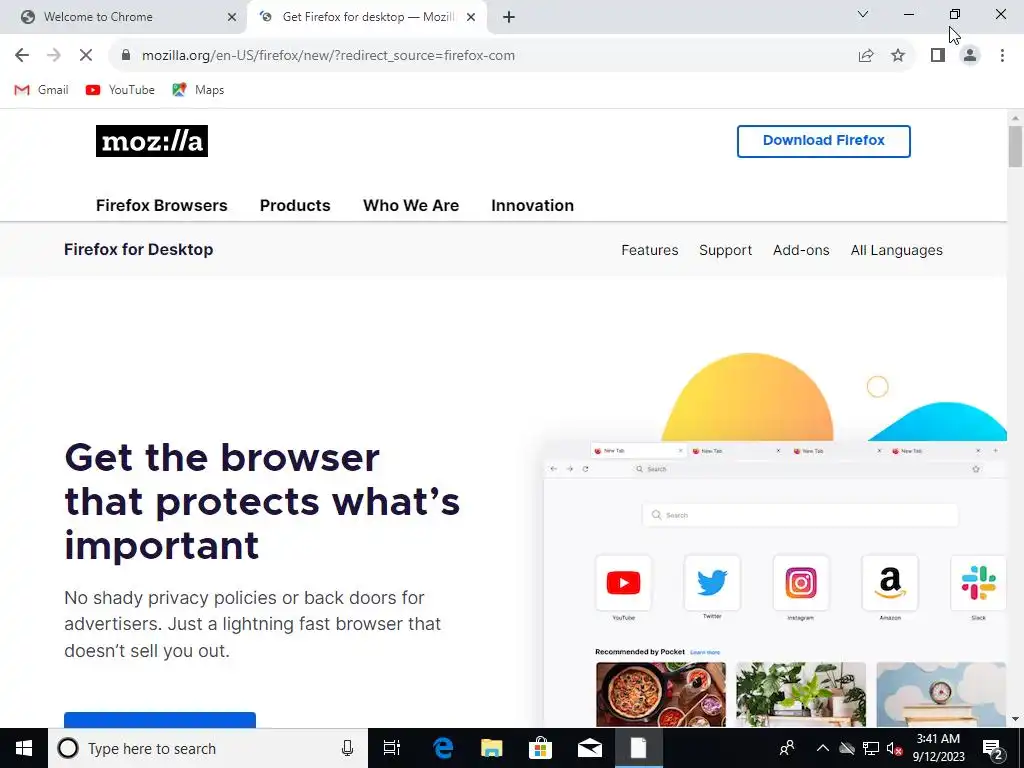Click the page vertical scrollbar thumb

(x=1015, y=147)
